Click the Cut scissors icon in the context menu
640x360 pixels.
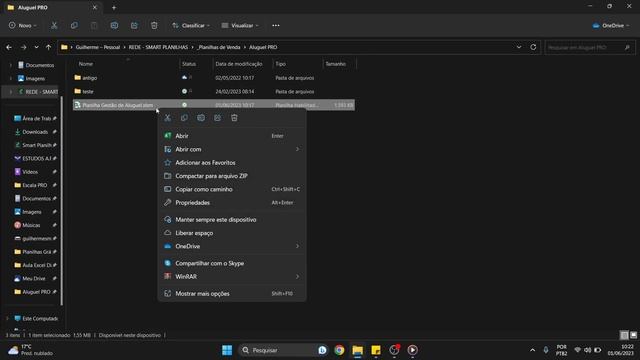[x=168, y=118]
